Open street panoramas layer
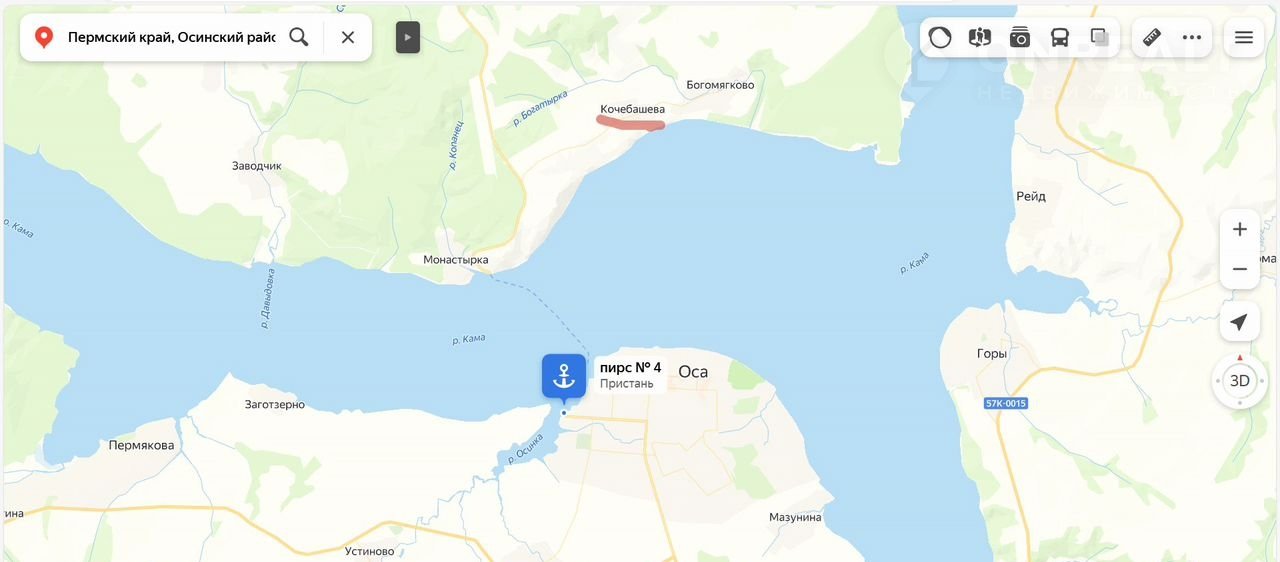1280x562 pixels. 980,37
